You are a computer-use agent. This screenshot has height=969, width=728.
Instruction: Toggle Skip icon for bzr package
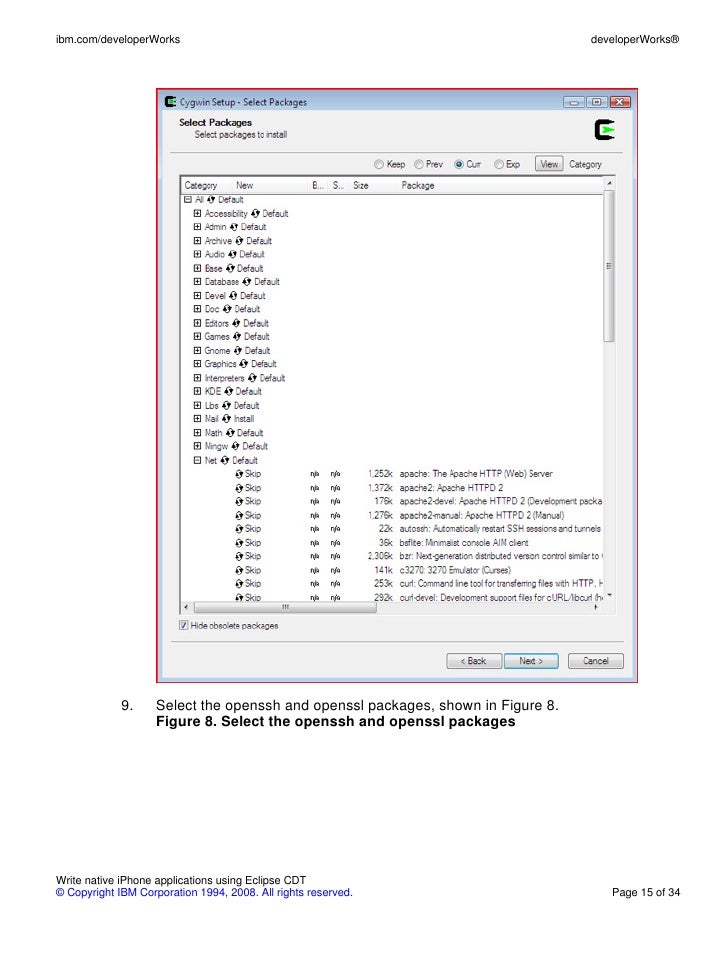[239, 556]
